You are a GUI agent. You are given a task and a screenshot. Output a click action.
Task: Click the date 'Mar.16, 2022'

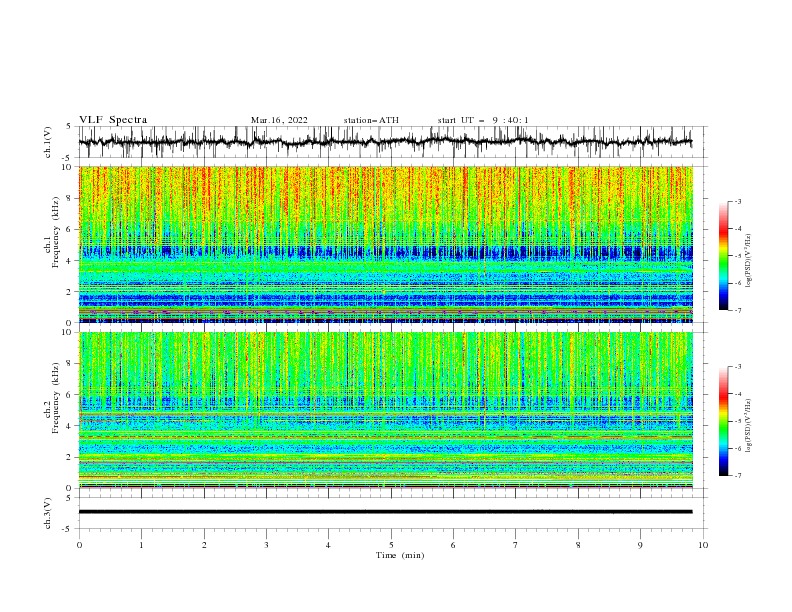(x=279, y=120)
